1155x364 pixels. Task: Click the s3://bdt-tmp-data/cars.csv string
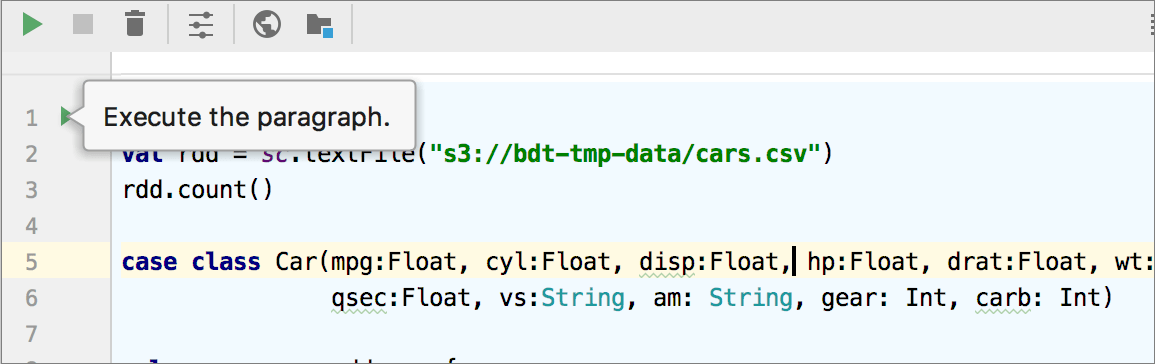click(626, 155)
